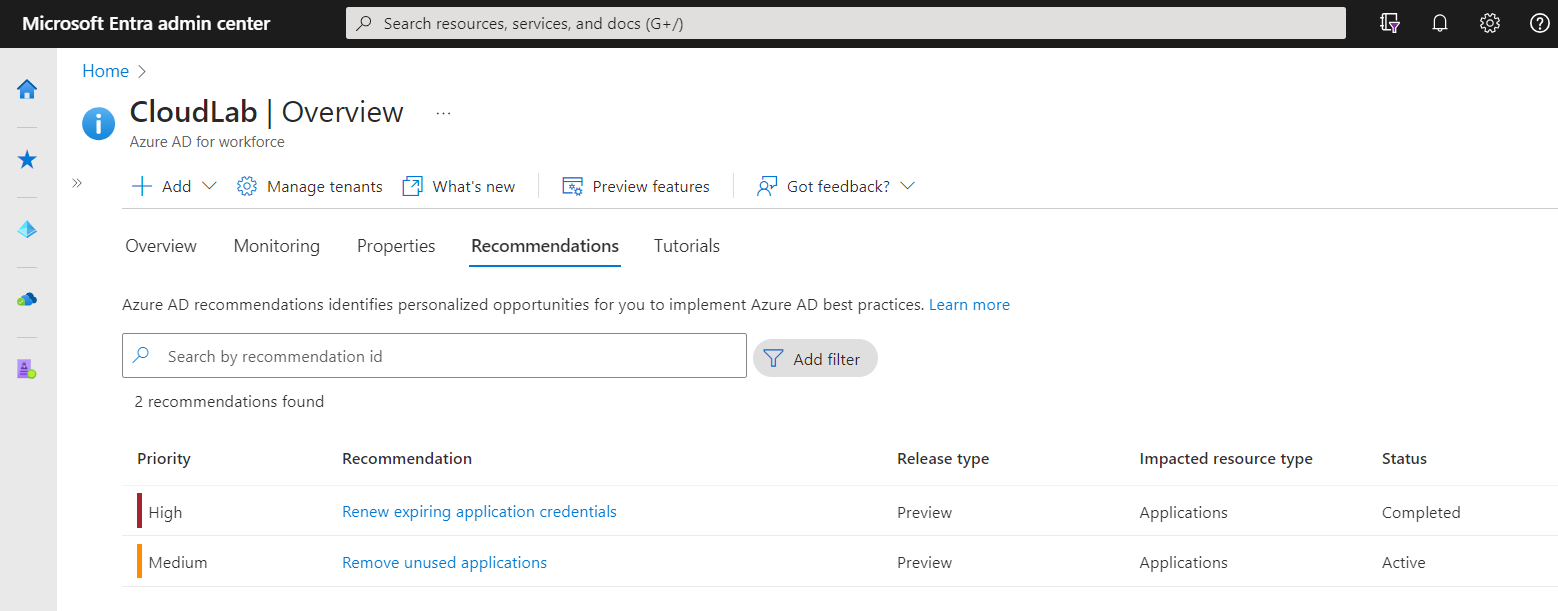Click the Completed status cell
The height and width of the screenshot is (611, 1558).
click(1421, 513)
